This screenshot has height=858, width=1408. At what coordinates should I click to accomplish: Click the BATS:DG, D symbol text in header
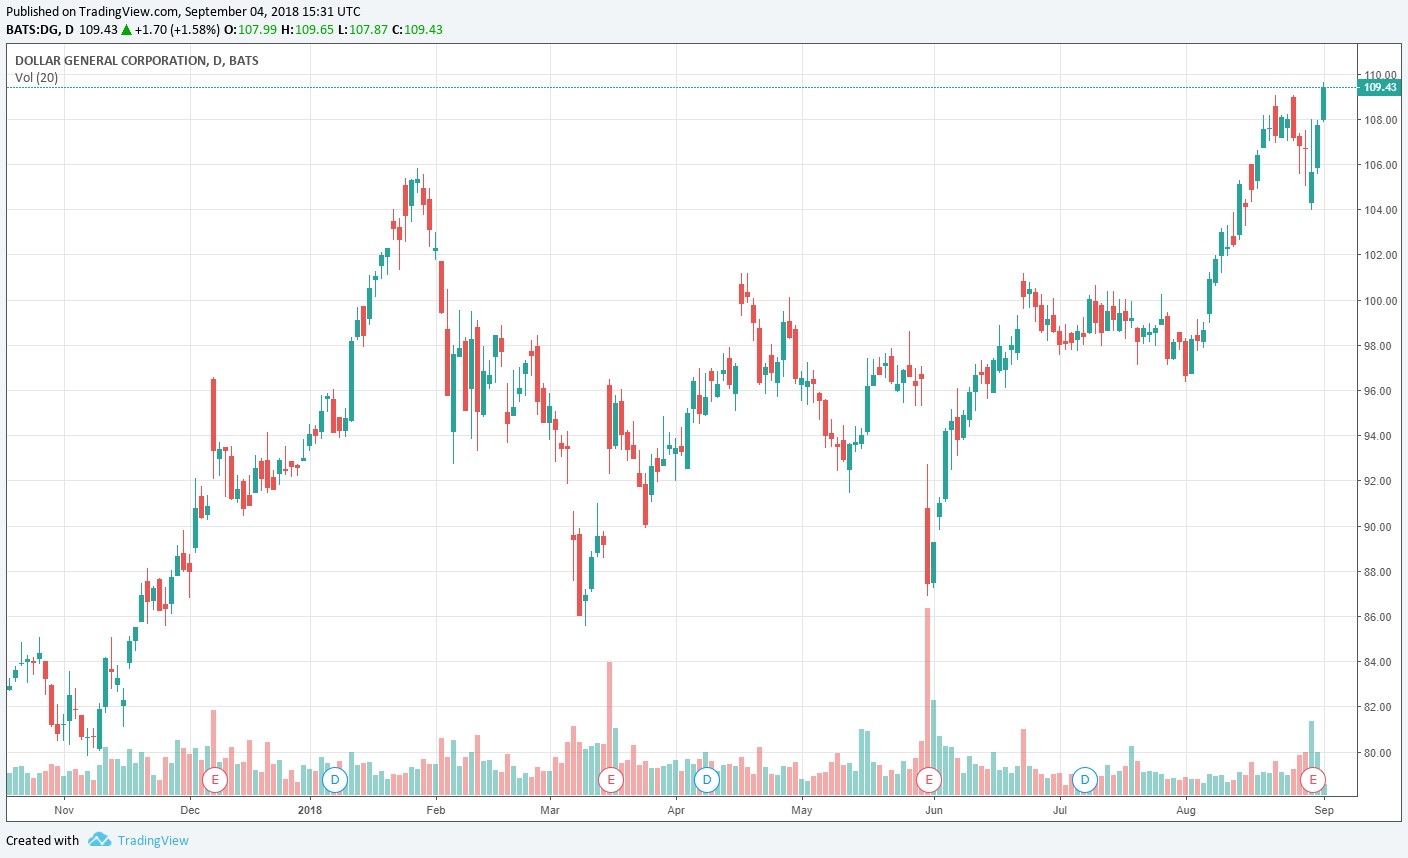[x=40, y=29]
